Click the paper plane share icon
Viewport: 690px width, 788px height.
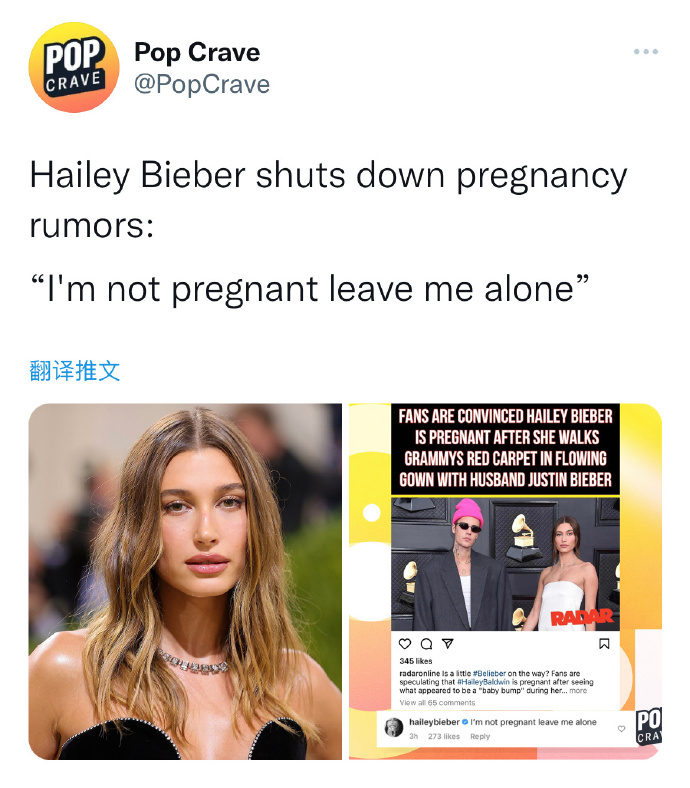(448, 644)
